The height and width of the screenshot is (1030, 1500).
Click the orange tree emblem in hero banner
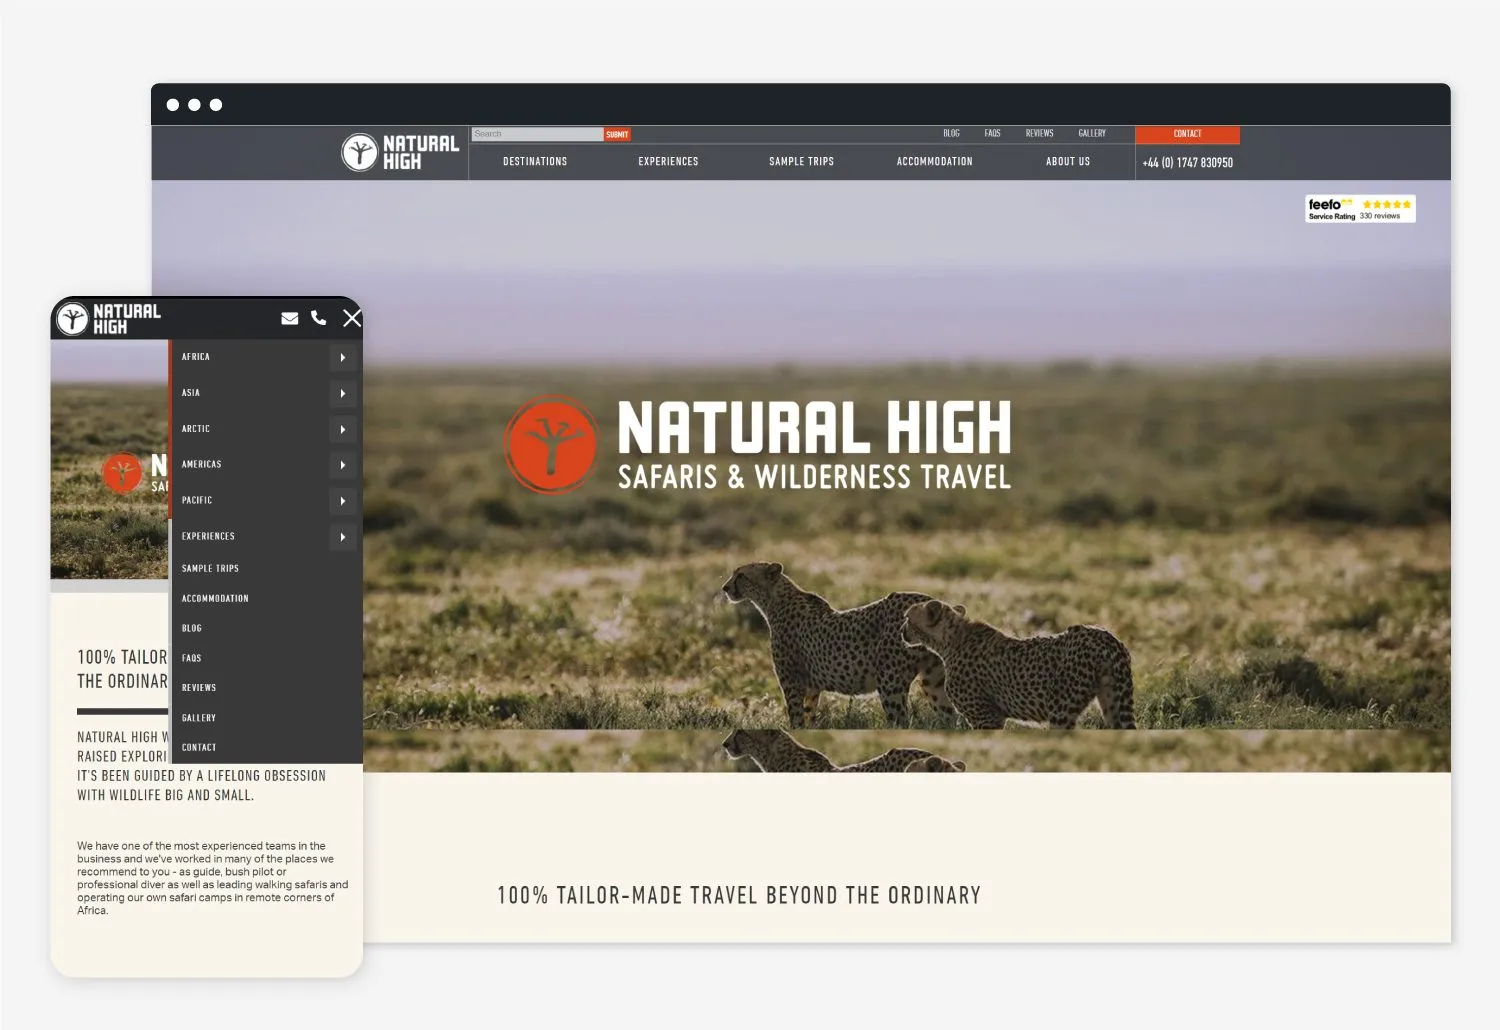coord(550,445)
